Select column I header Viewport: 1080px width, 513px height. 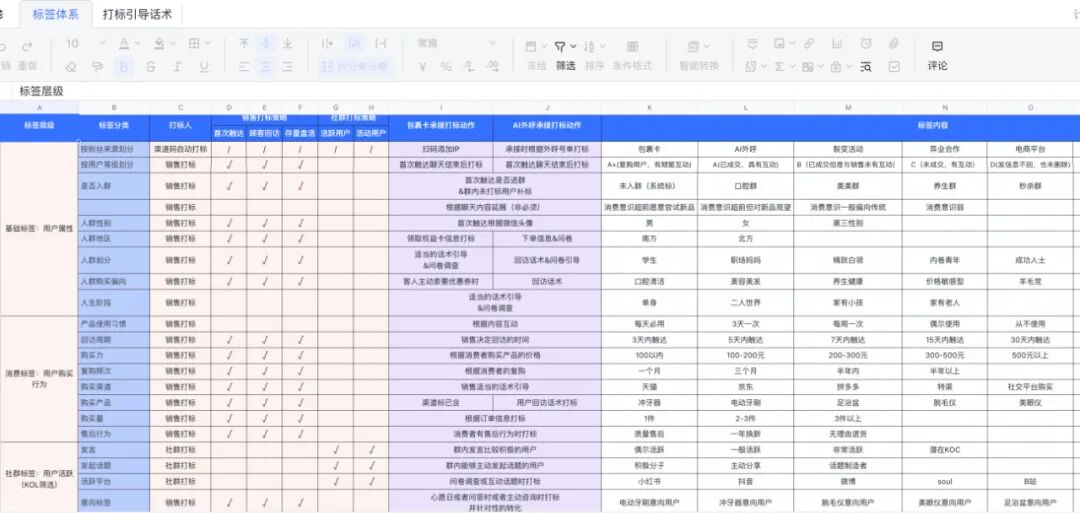click(441, 107)
